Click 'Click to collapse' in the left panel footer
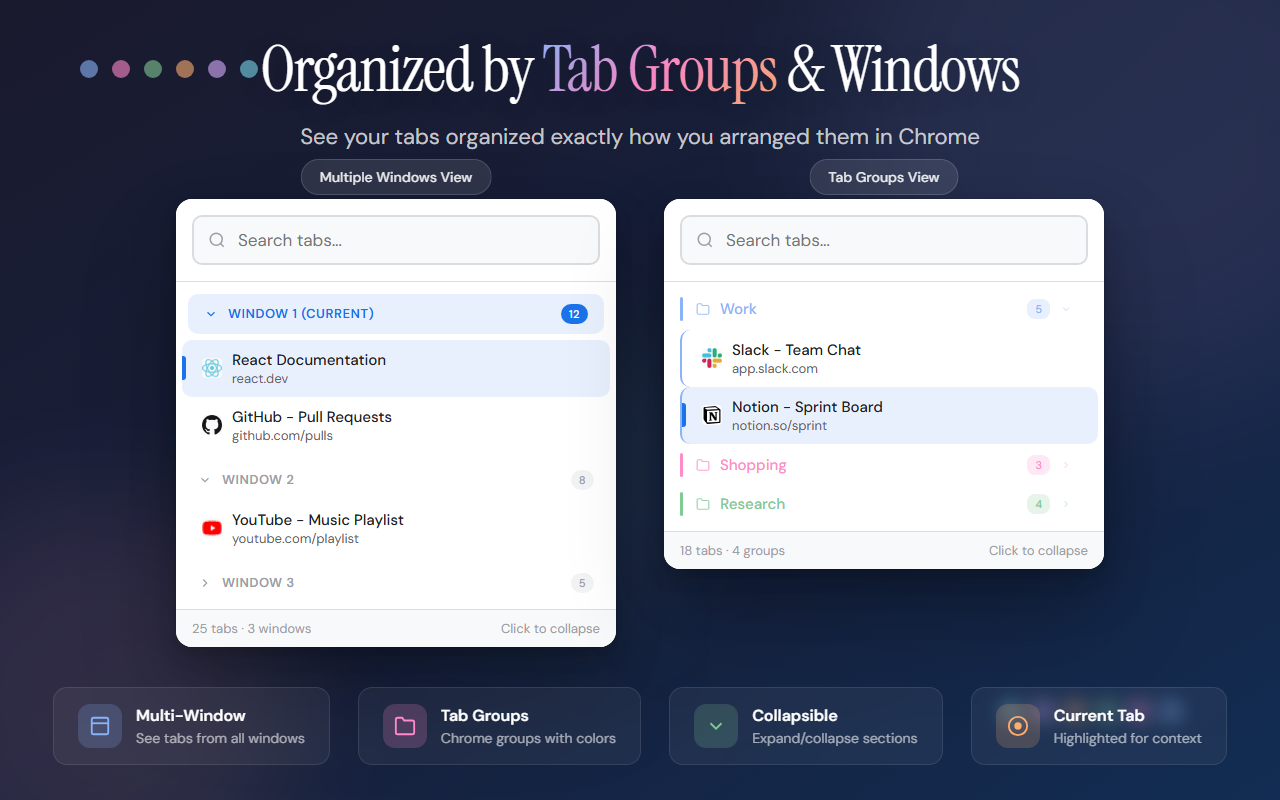This screenshot has height=800, width=1280. point(551,628)
